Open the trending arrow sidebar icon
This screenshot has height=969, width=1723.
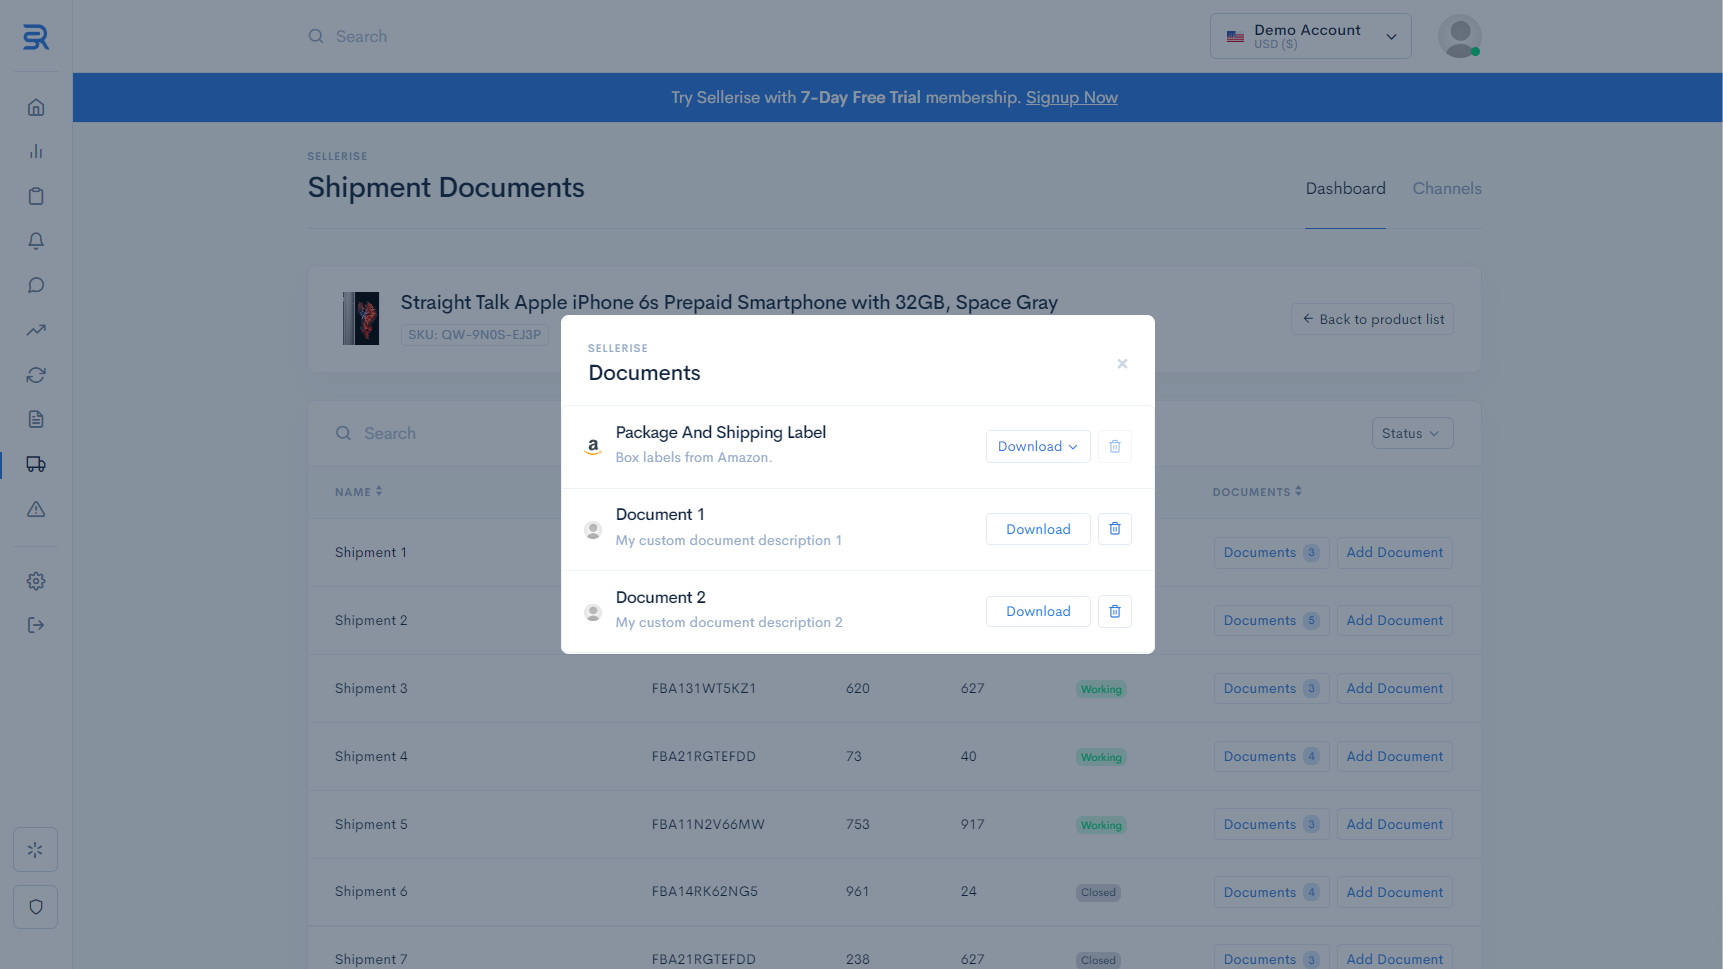click(36, 330)
